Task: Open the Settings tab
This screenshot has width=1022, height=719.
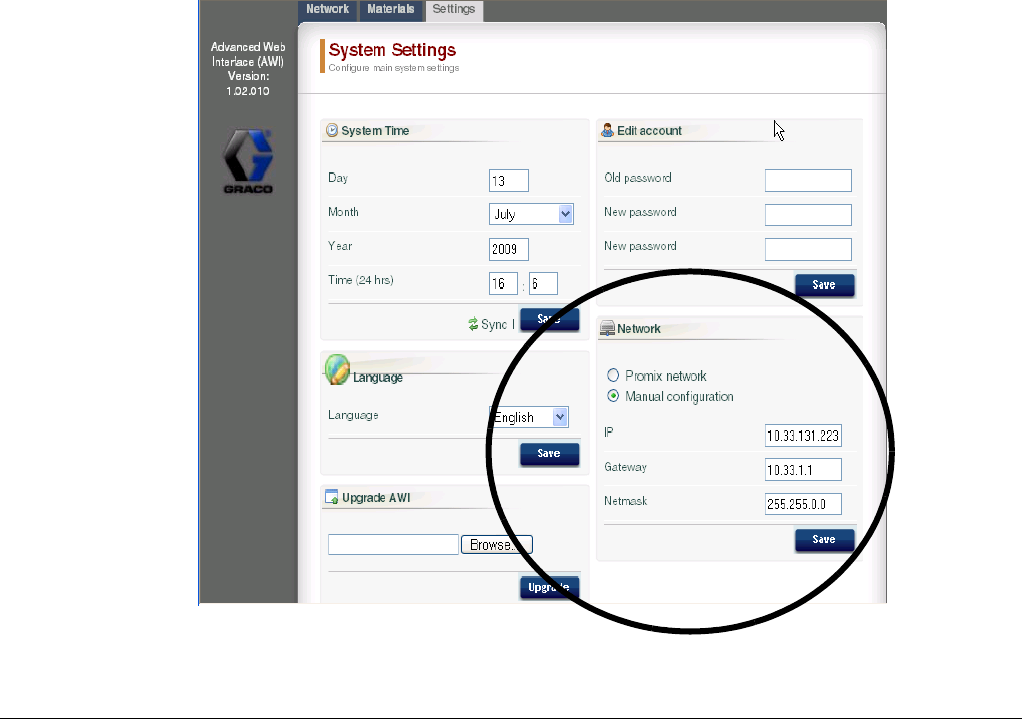Action: click(x=454, y=10)
